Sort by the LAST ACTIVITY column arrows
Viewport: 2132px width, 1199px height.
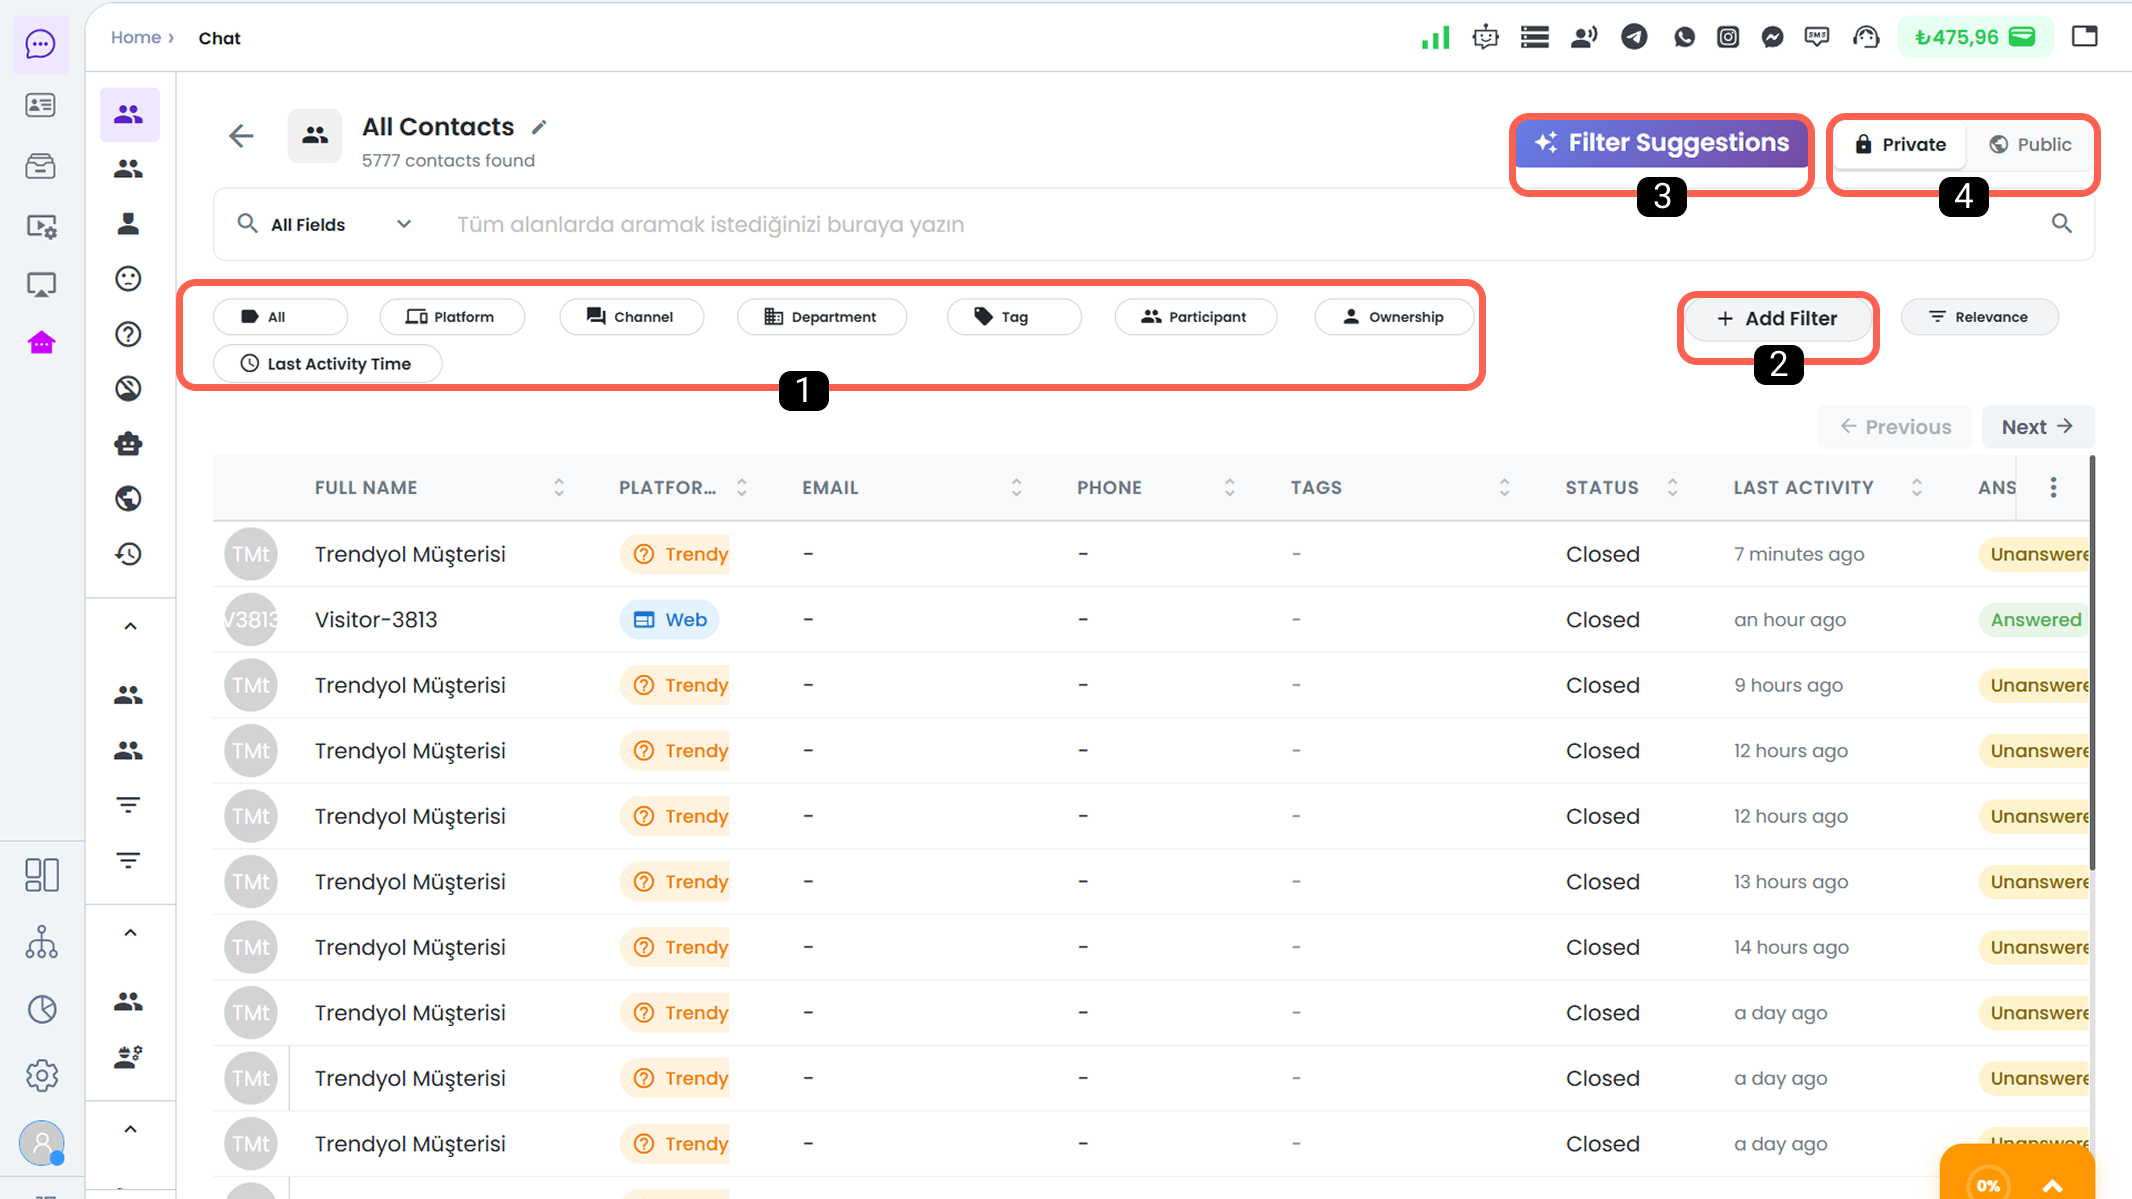[1916, 488]
